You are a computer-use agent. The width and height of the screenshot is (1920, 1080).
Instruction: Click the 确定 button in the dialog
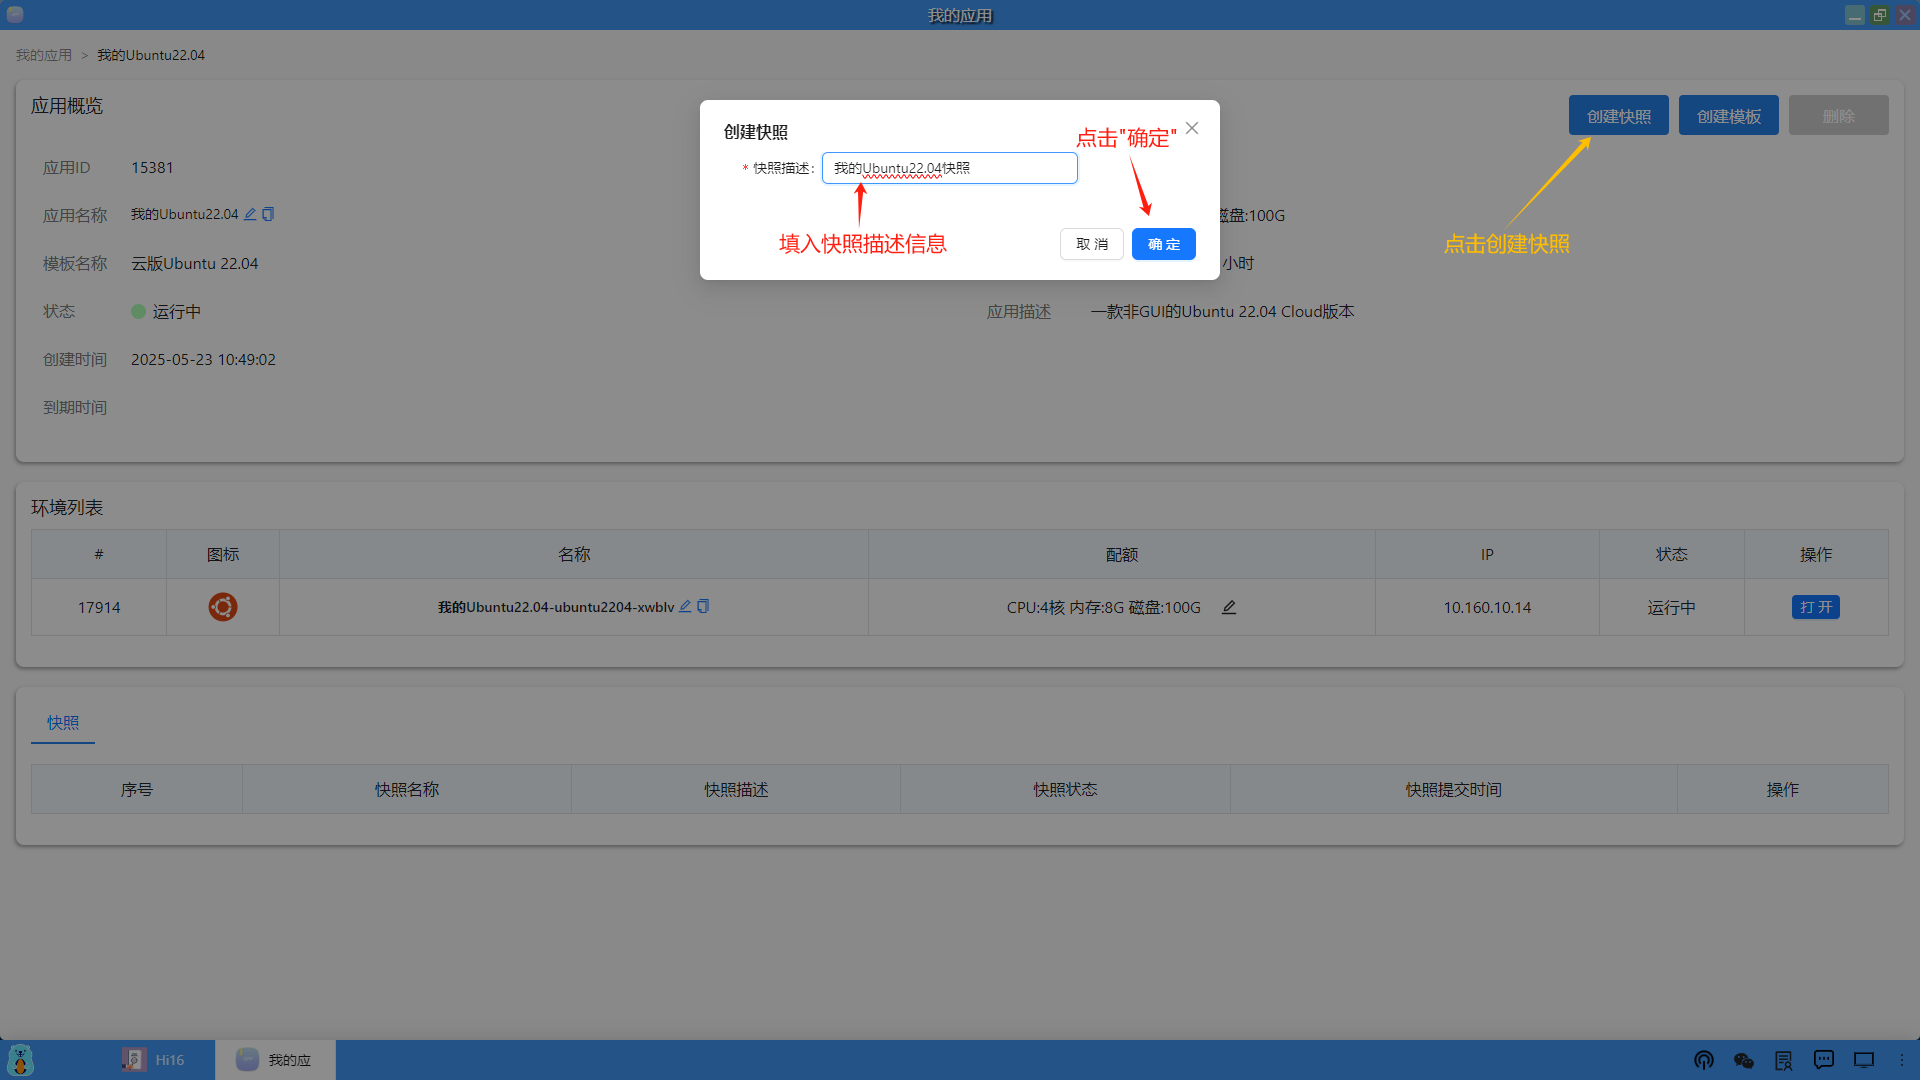1163,244
